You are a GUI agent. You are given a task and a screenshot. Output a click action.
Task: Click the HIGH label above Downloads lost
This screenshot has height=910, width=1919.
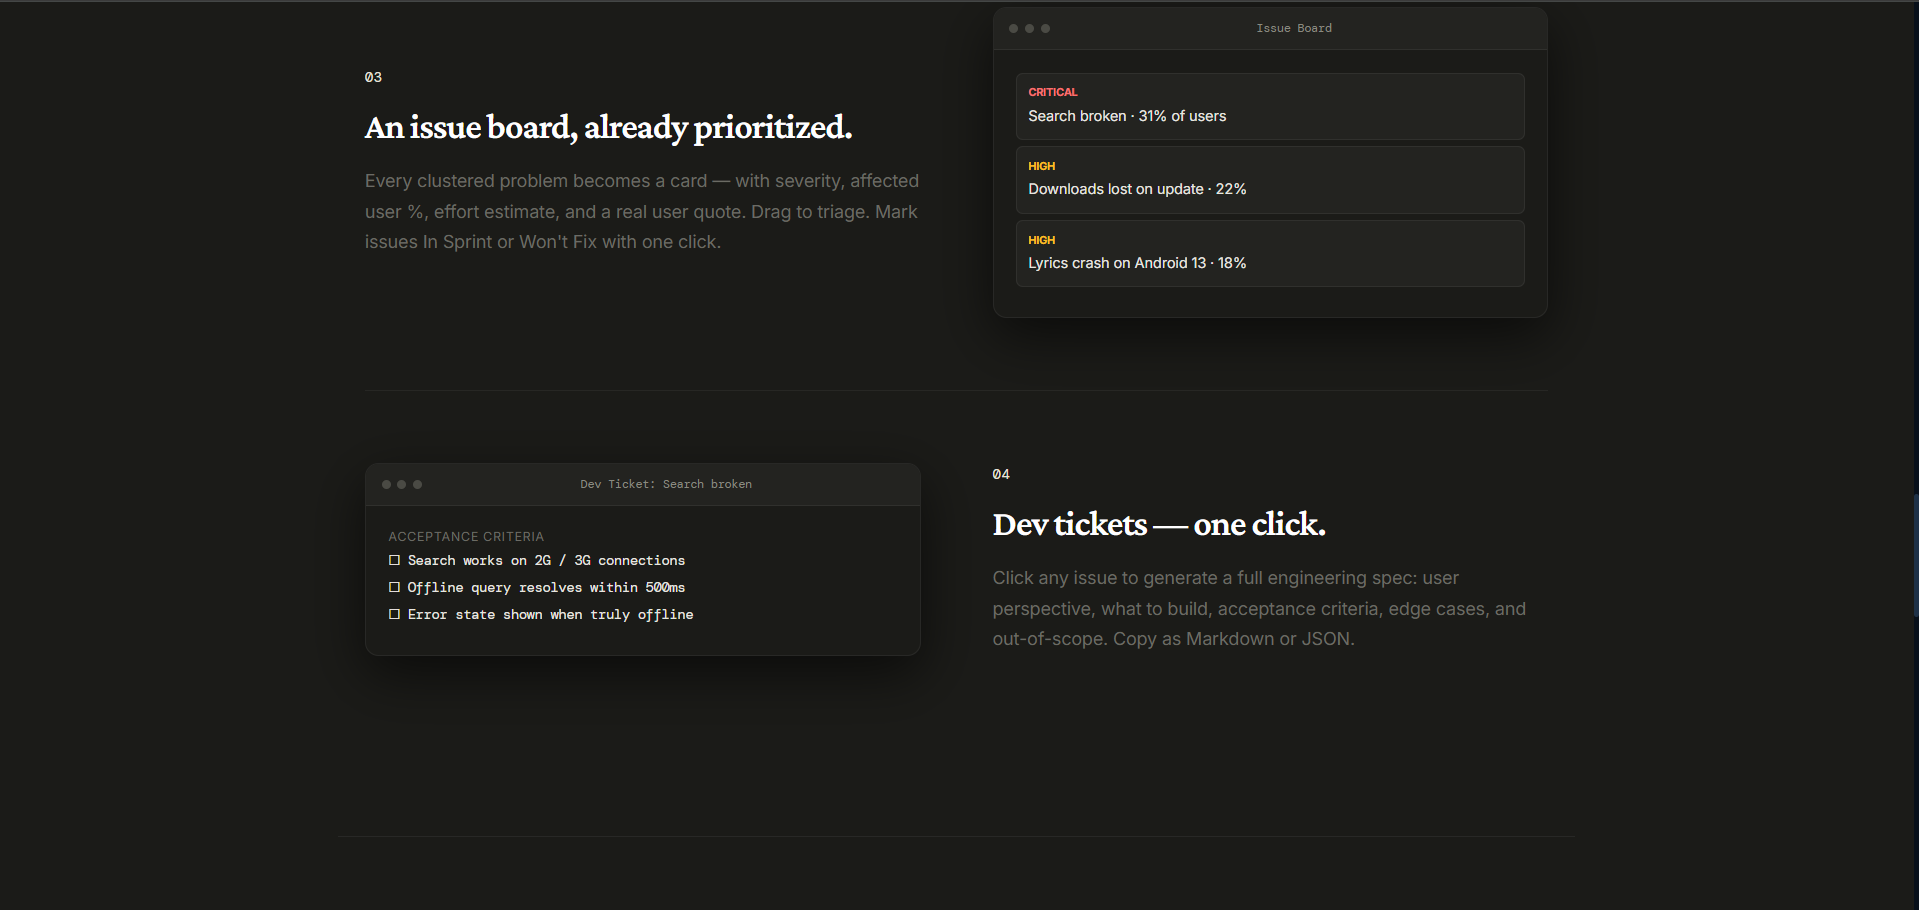(1041, 166)
